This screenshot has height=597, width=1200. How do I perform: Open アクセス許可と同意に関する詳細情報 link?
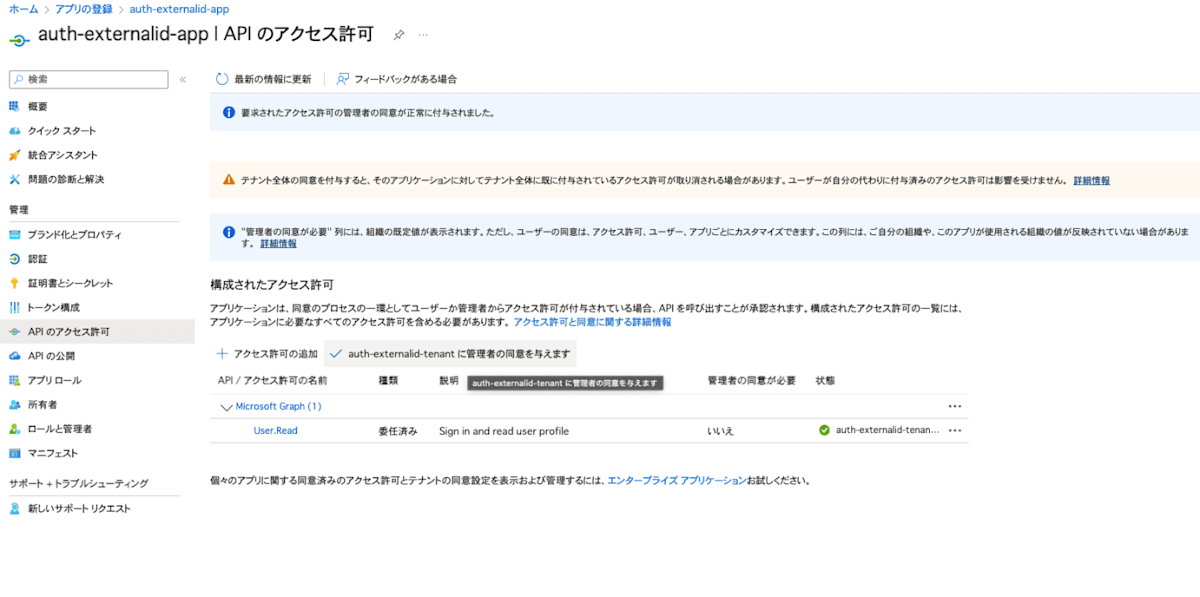coord(592,322)
